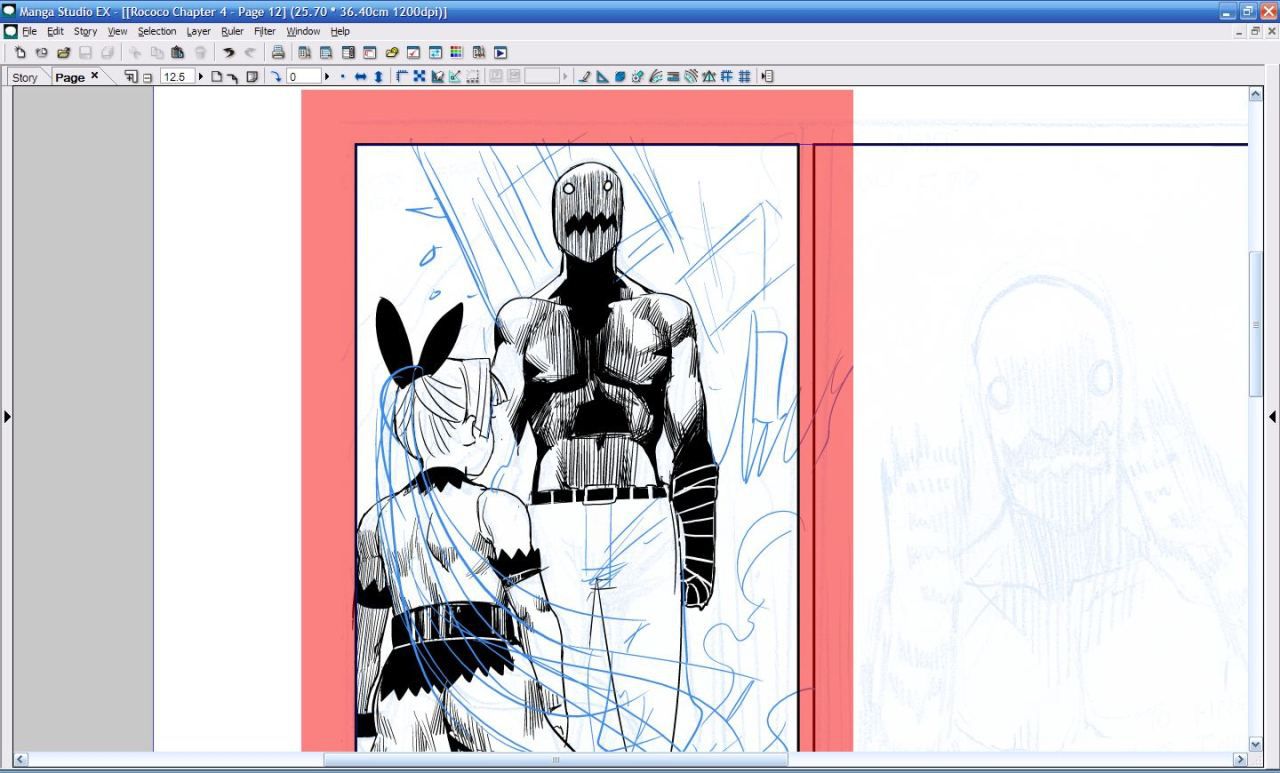Click the New Story icon

pyautogui.click(x=42, y=53)
